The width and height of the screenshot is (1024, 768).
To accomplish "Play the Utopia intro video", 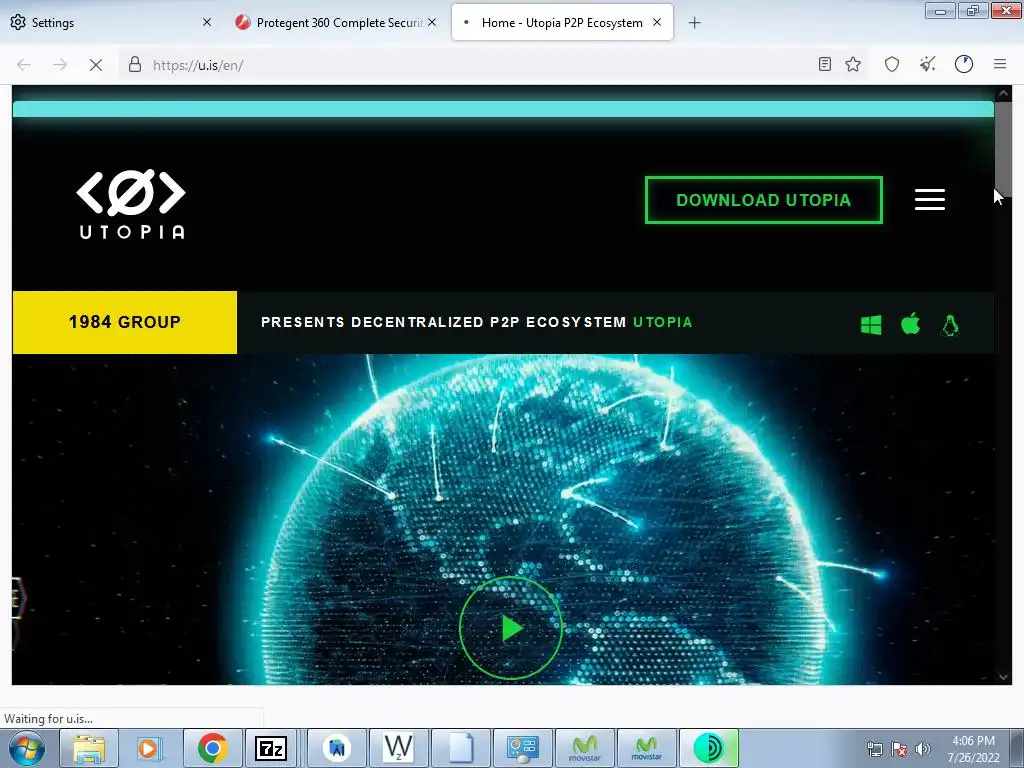I will pos(511,628).
